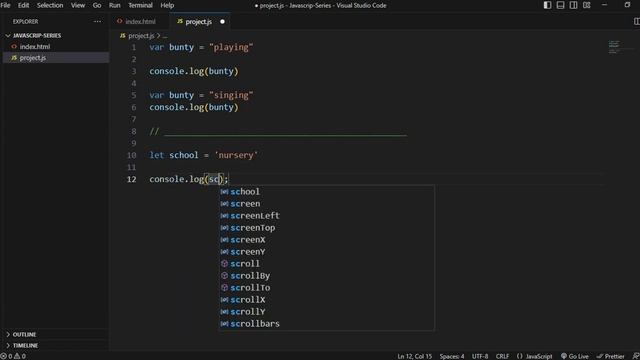Toggle bottom panel layout icon
This screenshot has width=640, height=360.
[x=560, y=5]
